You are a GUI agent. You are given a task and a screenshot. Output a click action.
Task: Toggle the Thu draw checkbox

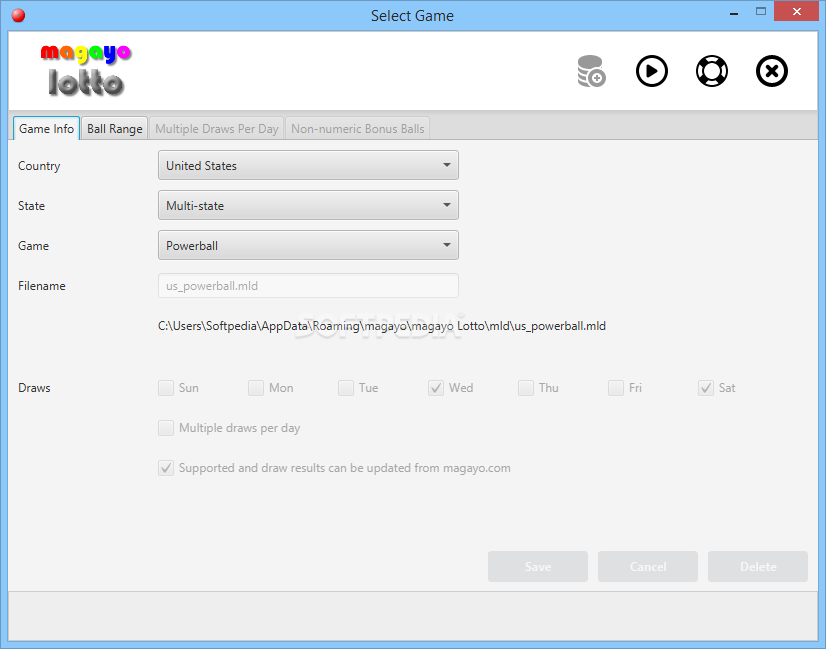click(526, 388)
